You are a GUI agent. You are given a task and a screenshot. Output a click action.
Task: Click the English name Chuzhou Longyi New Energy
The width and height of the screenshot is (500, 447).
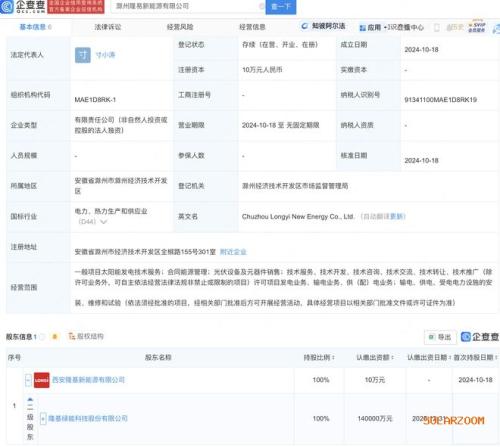point(297,216)
